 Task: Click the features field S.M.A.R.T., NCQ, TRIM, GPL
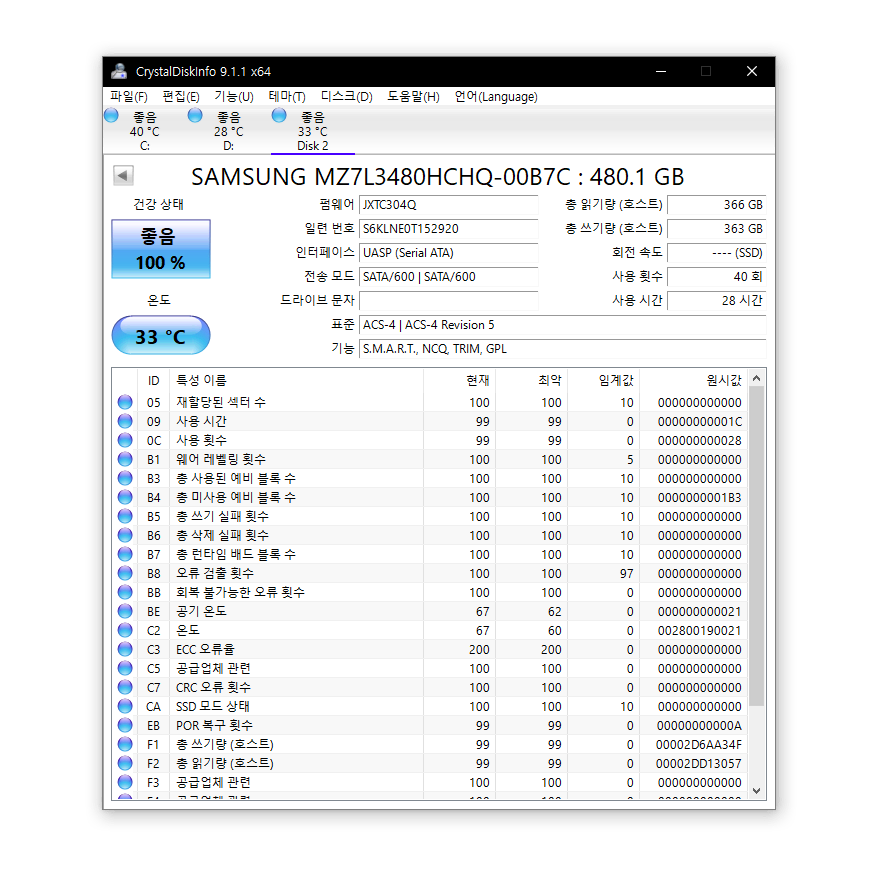[563, 349]
